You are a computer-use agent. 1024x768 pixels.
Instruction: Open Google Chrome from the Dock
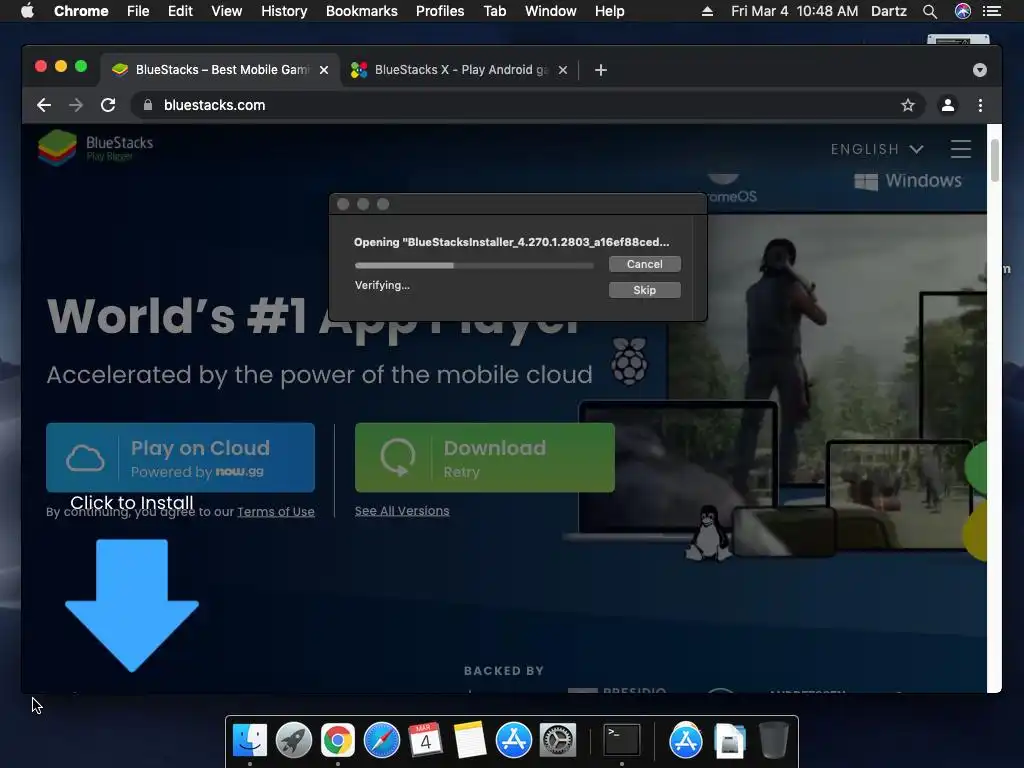click(338, 741)
